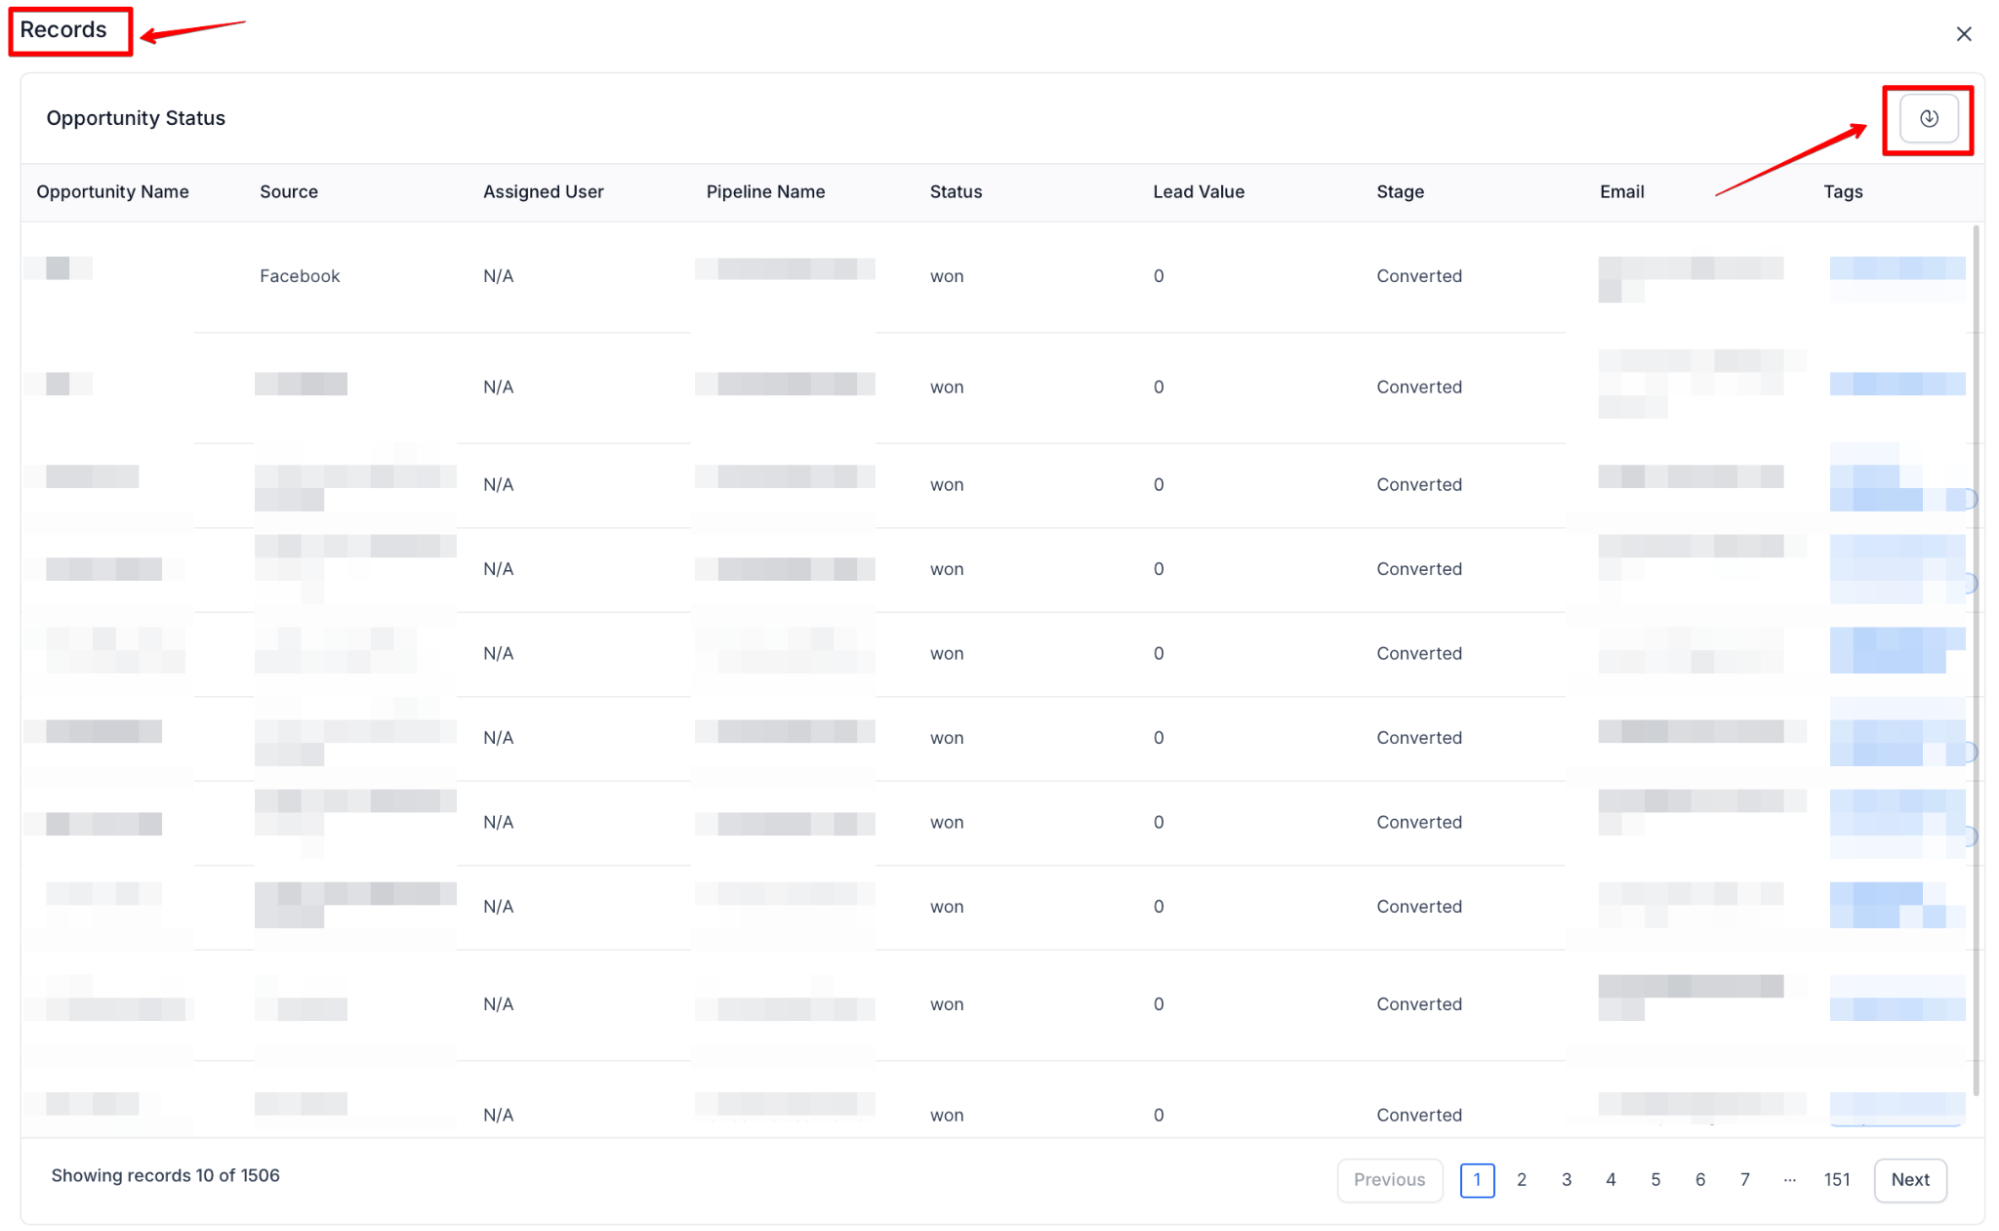Click pagination ellipsis for more pages
This screenshot has width=1999, height=1231.
coord(1789,1179)
